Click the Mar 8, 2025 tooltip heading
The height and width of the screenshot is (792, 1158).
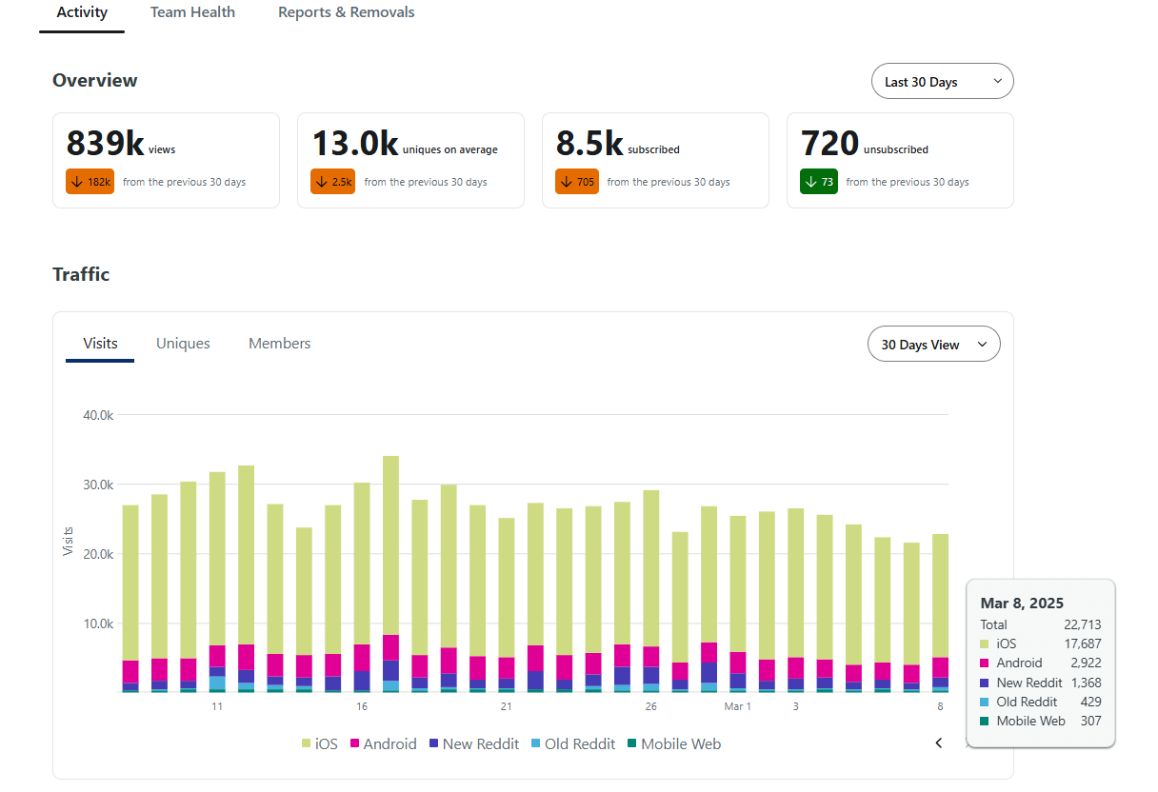coord(1021,603)
